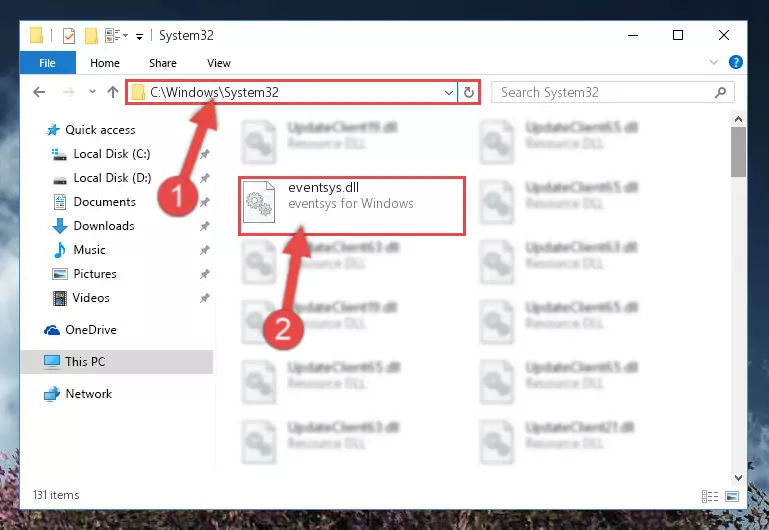Viewport: 769px width, 530px height.
Task: Go back with the back arrow
Action: [x=39, y=92]
